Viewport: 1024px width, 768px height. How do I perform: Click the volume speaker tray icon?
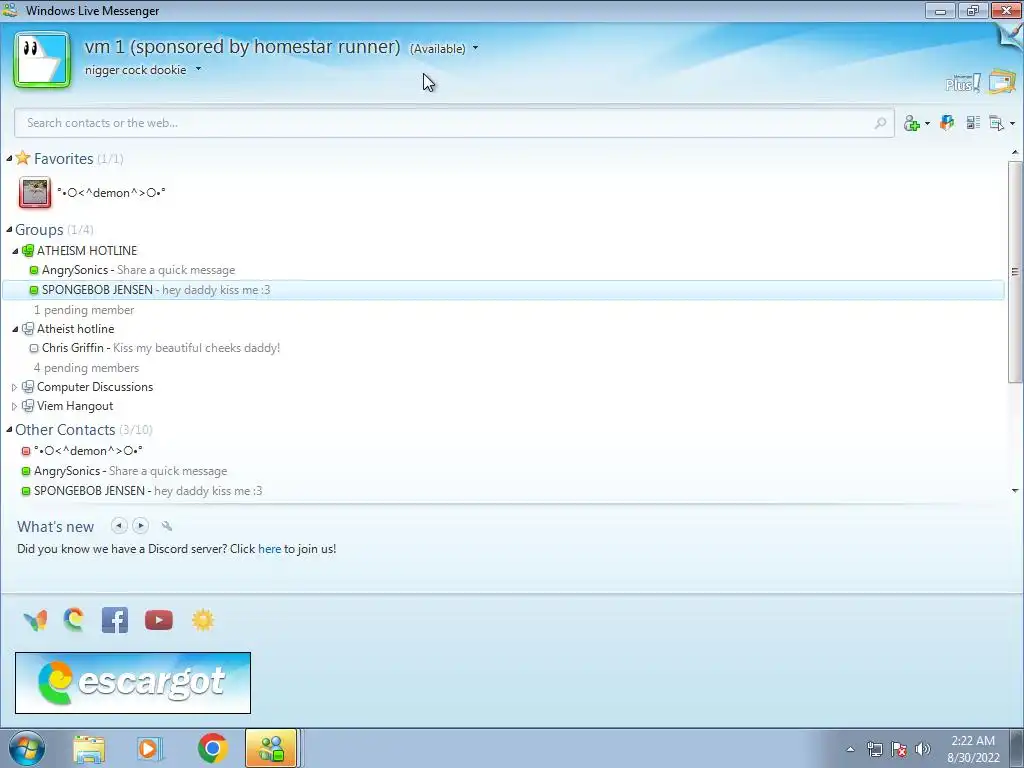pyautogui.click(x=923, y=749)
